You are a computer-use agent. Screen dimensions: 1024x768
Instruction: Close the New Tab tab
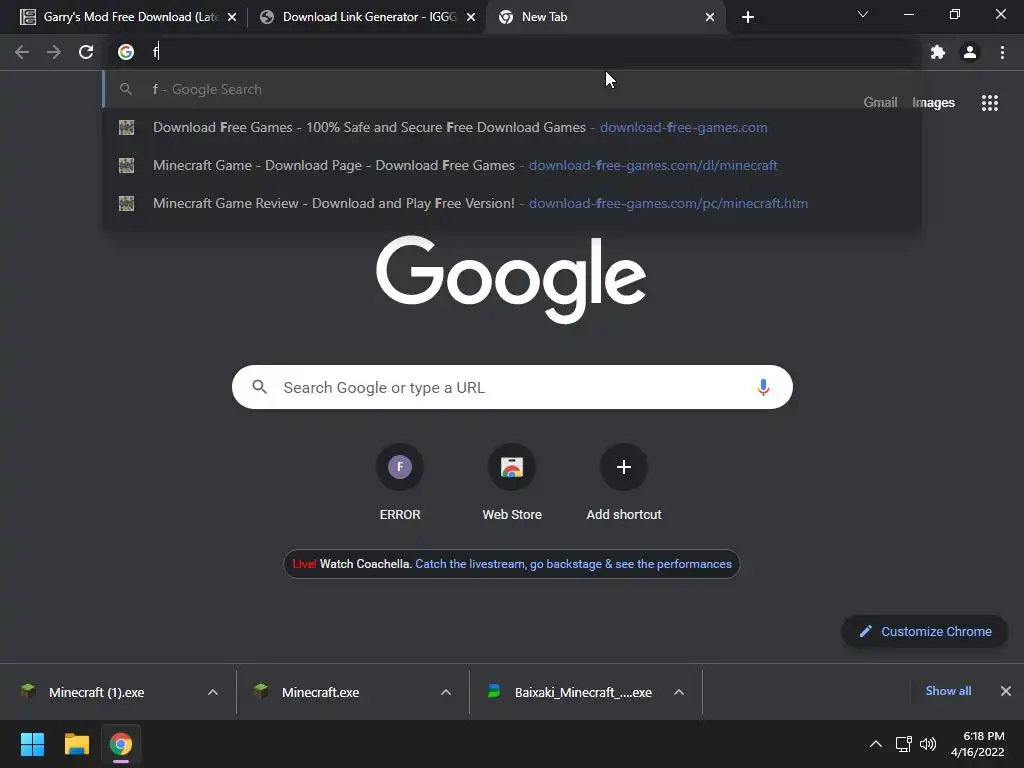click(x=710, y=17)
